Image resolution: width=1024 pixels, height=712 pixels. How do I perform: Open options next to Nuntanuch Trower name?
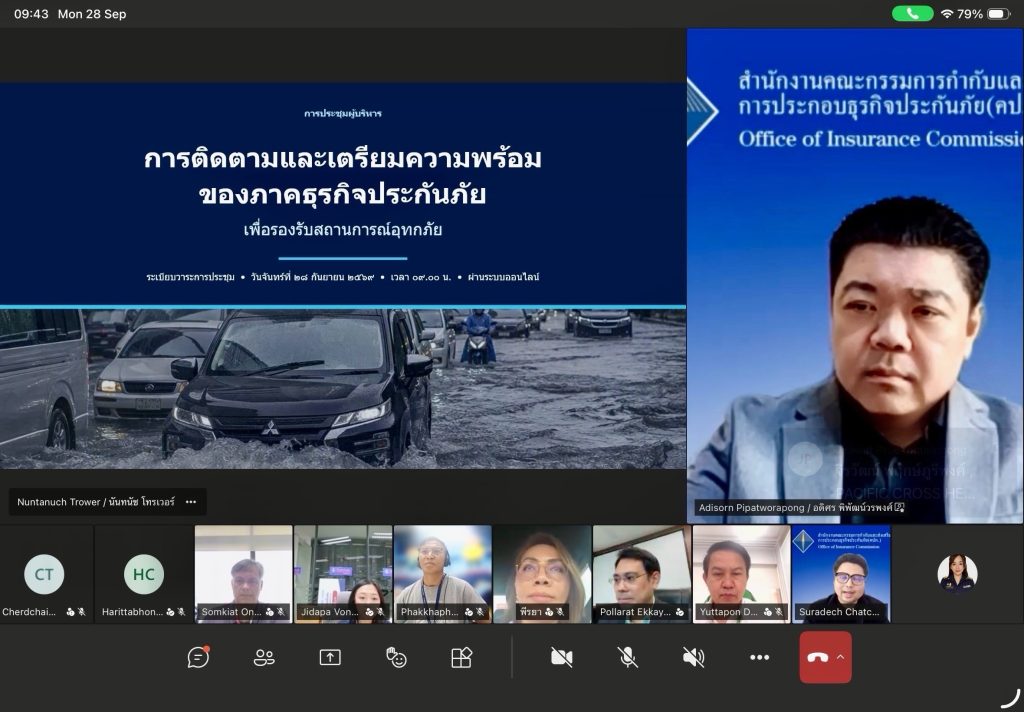pyautogui.click(x=191, y=502)
